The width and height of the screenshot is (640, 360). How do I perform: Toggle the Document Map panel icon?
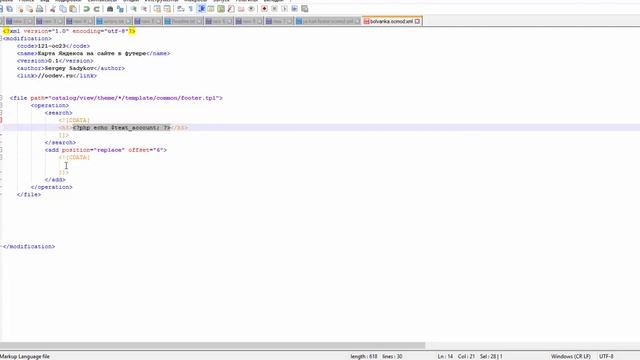click(221, 9)
